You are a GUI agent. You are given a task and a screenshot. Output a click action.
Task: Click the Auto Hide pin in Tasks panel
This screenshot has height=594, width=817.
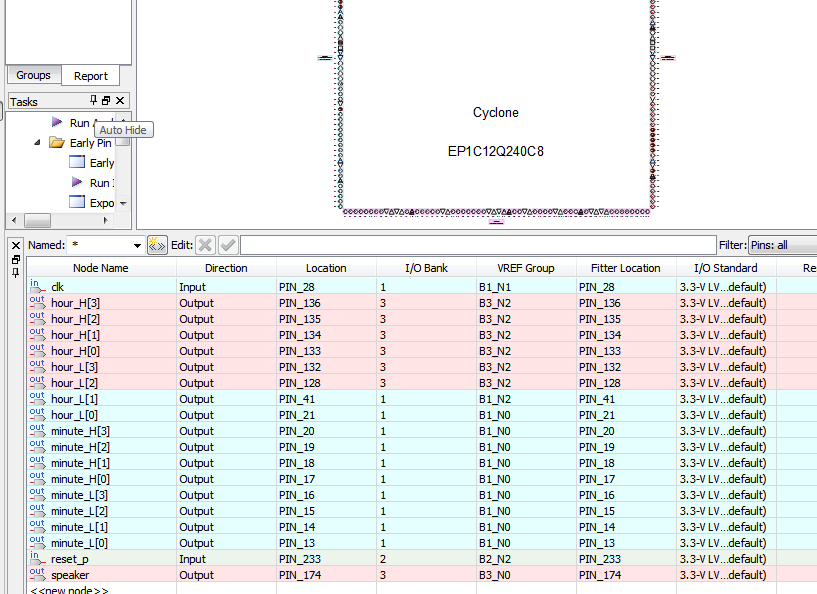pyautogui.click(x=94, y=101)
